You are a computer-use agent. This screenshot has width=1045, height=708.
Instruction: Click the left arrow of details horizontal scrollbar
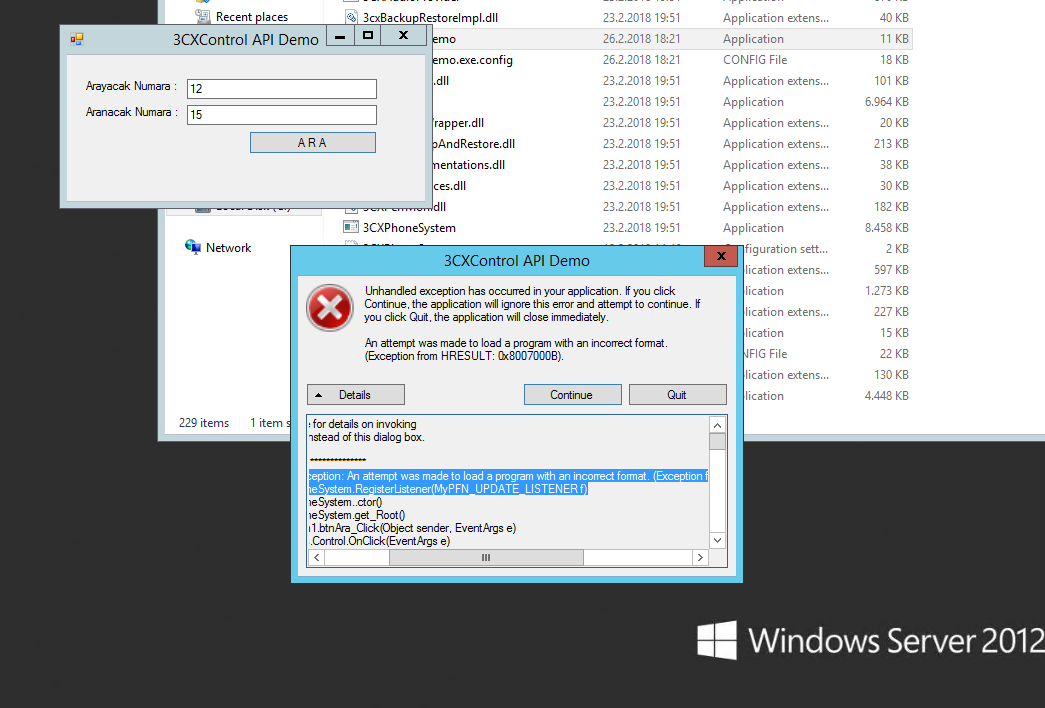(317, 557)
